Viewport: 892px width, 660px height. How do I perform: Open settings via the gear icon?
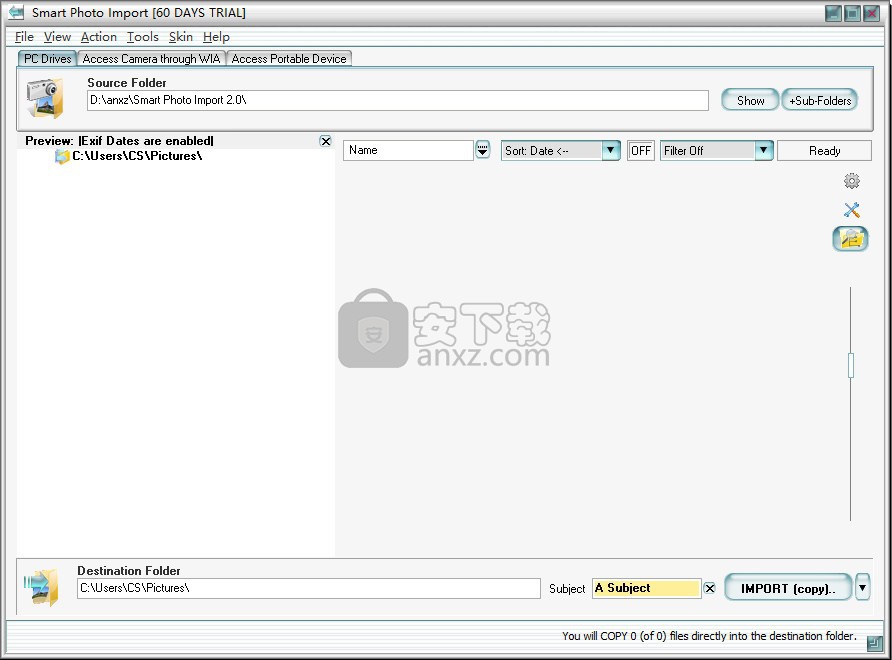(852, 181)
